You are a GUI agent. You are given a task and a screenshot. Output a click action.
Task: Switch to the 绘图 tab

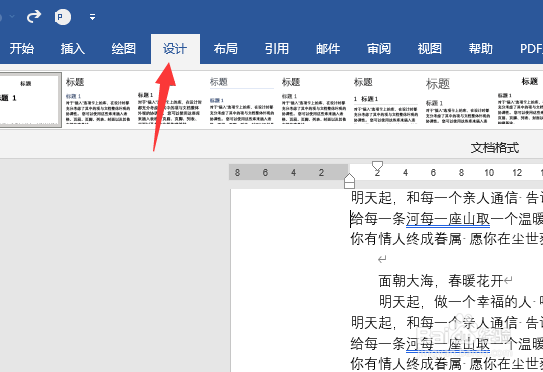point(124,49)
